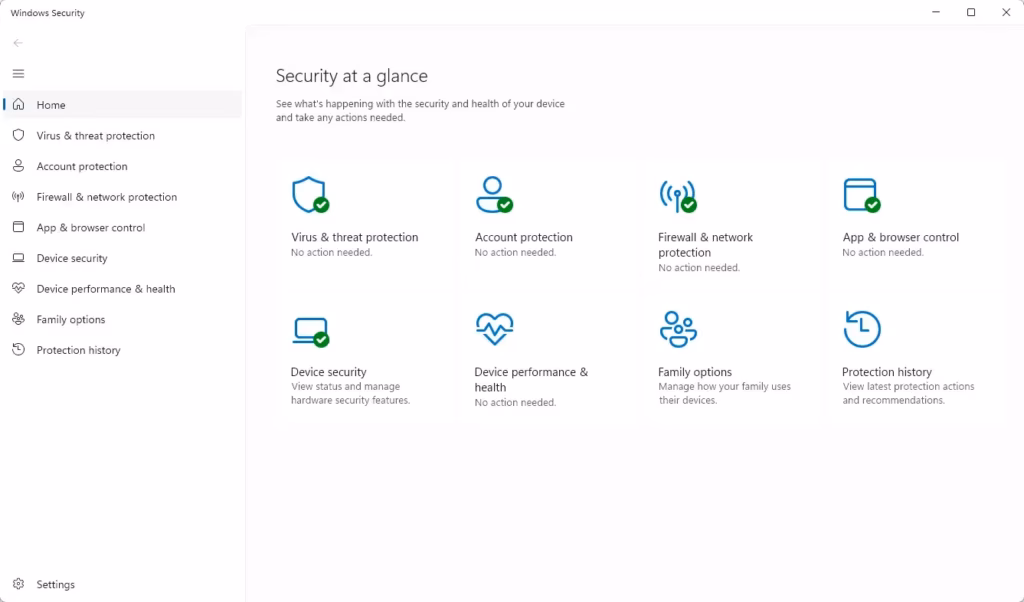
Task: Click "Manage how your family uses their devices." text
Action: tap(724, 393)
